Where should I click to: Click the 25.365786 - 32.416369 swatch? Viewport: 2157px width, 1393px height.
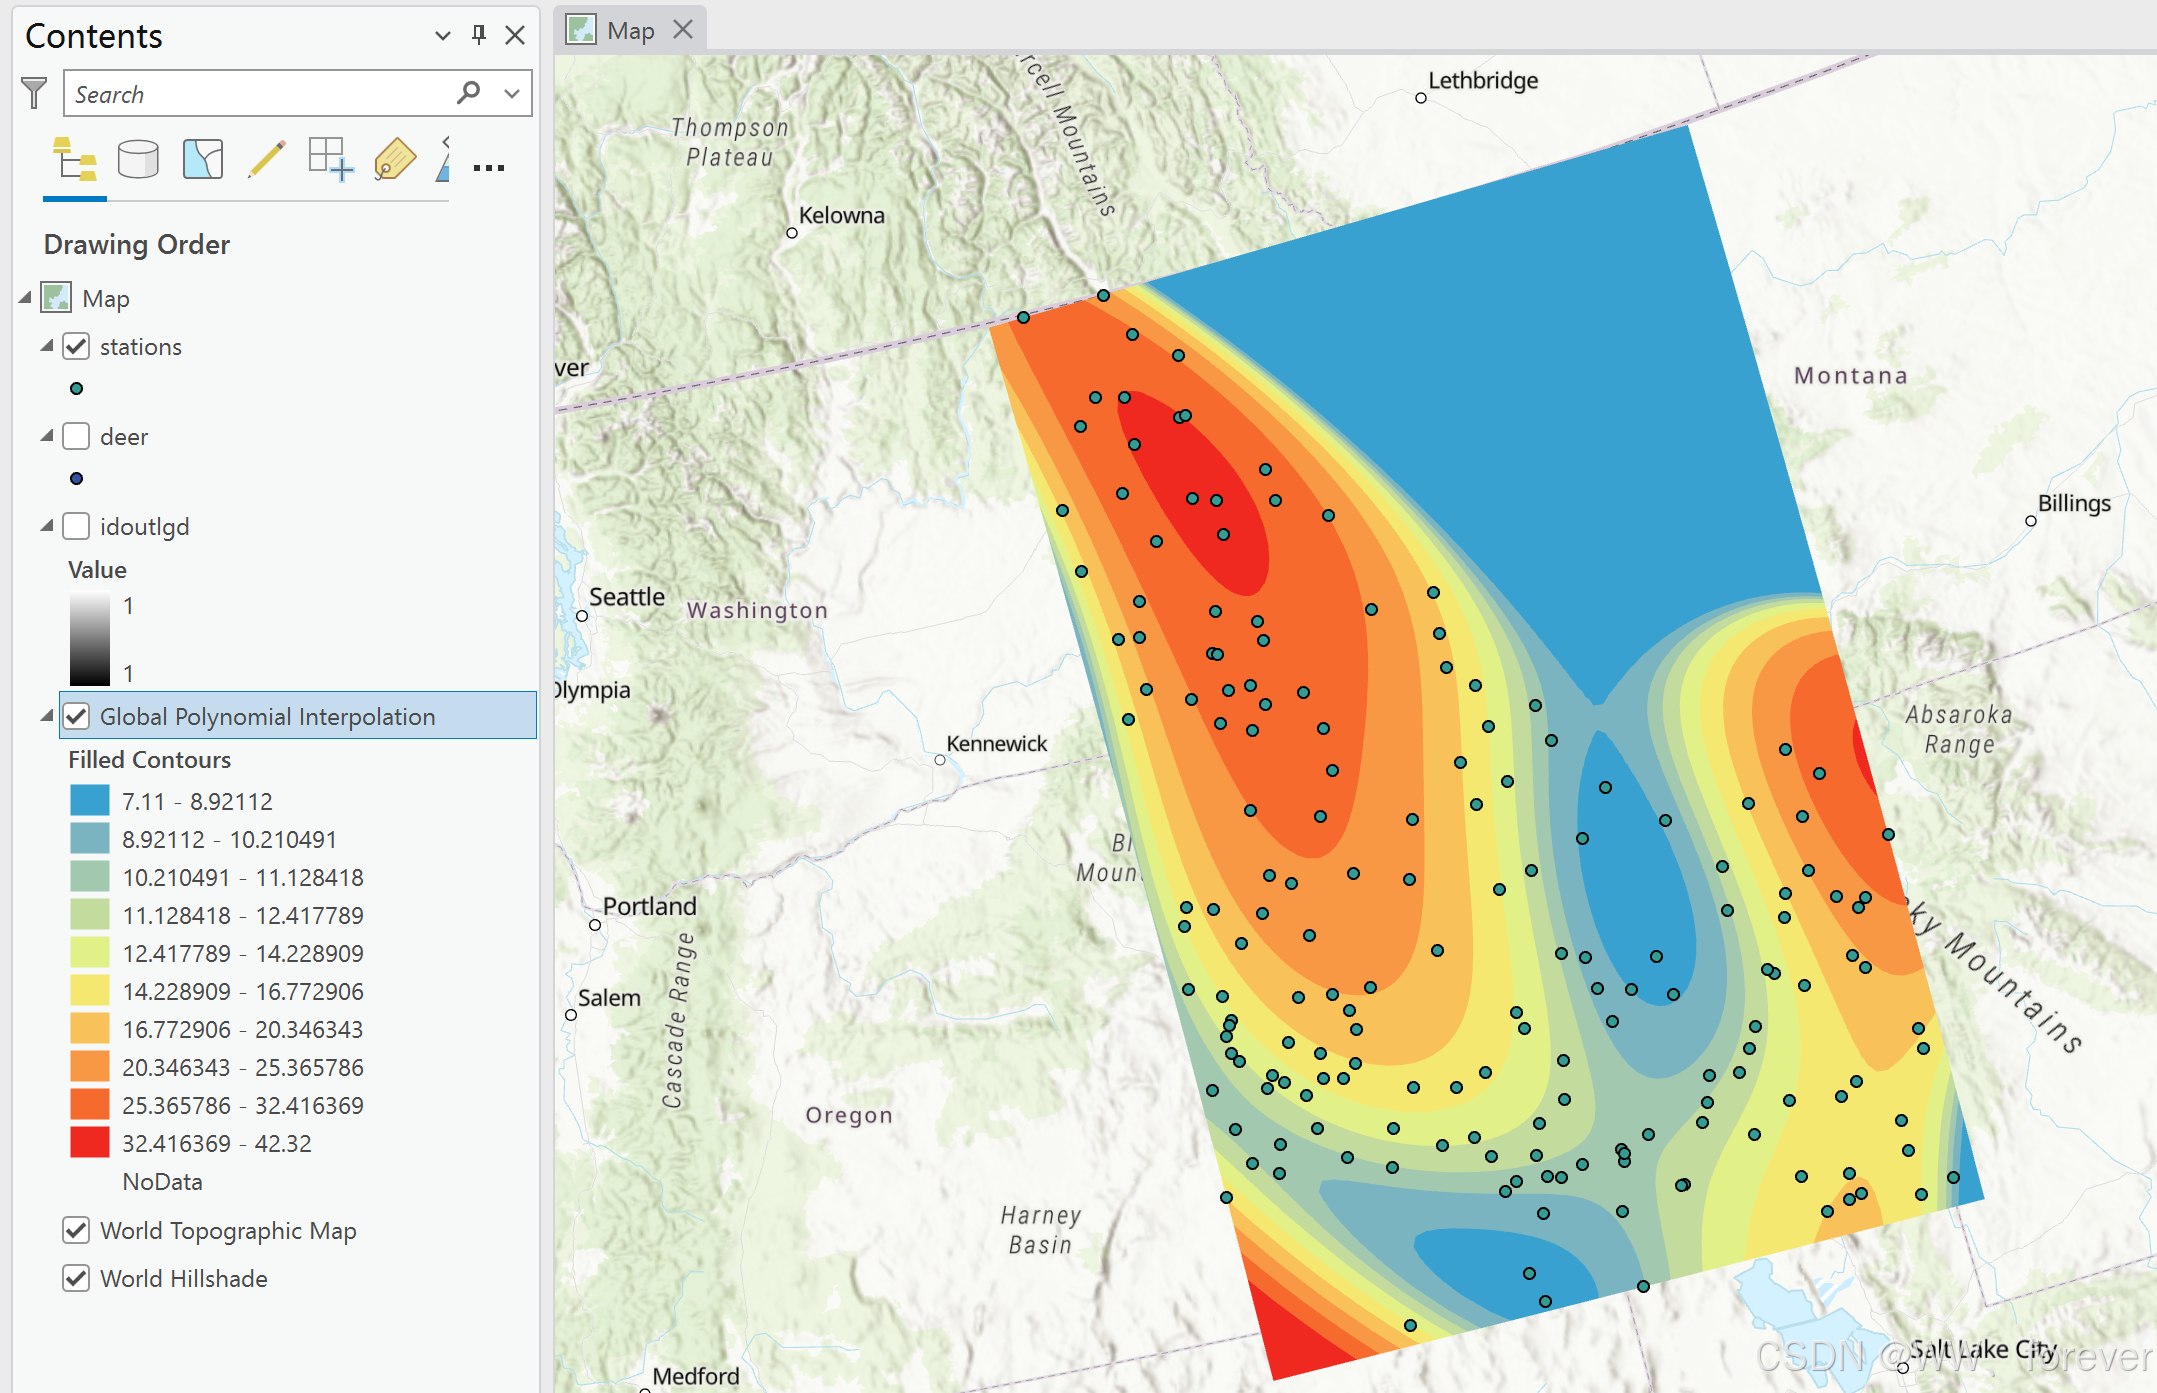(90, 1104)
